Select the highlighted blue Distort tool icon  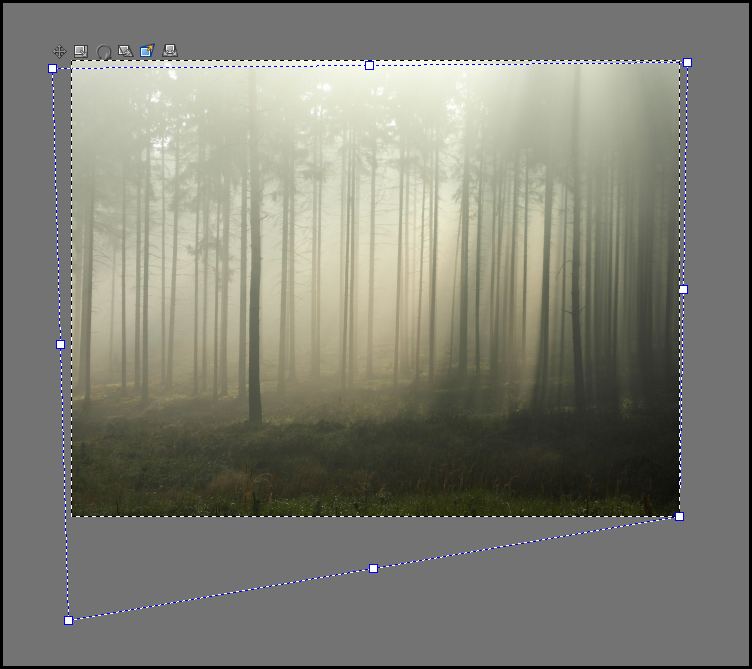click(147, 51)
